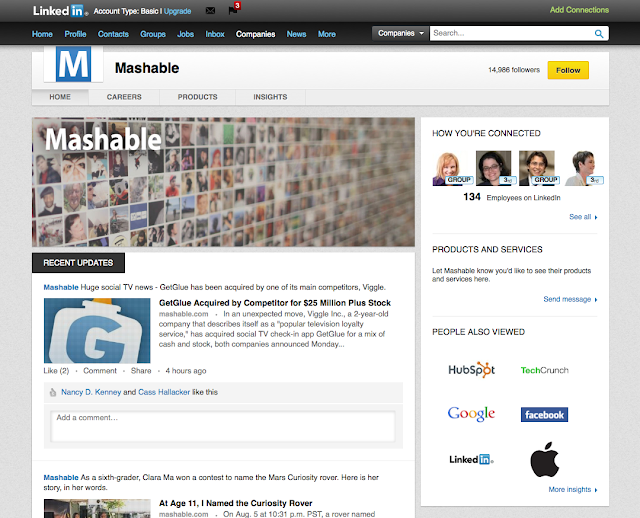Open Jobs in the navigation bar
The width and height of the screenshot is (640, 518).
pyautogui.click(x=187, y=34)
